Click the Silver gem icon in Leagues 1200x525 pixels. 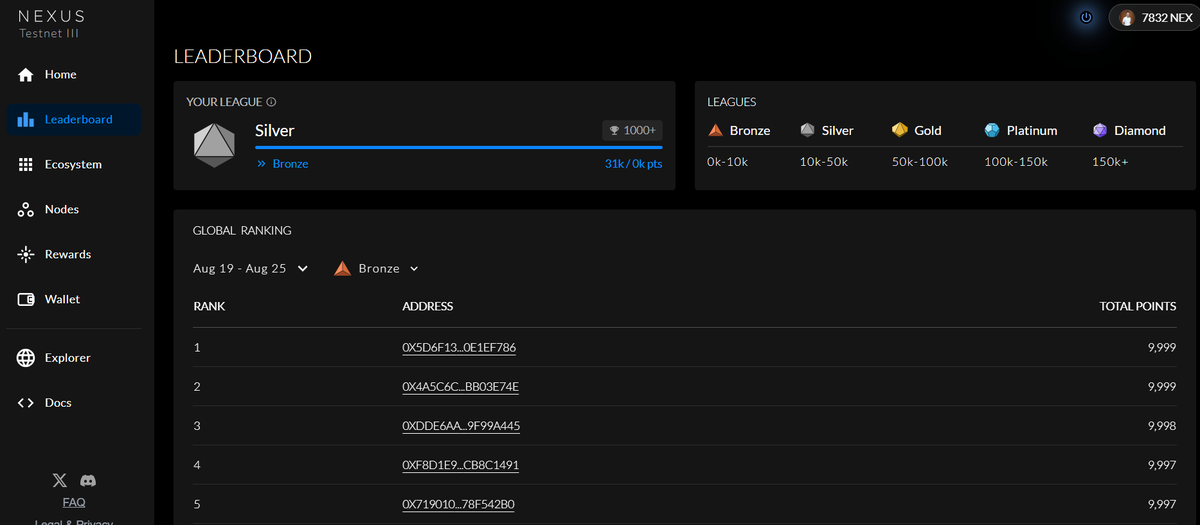pos(807,131)
